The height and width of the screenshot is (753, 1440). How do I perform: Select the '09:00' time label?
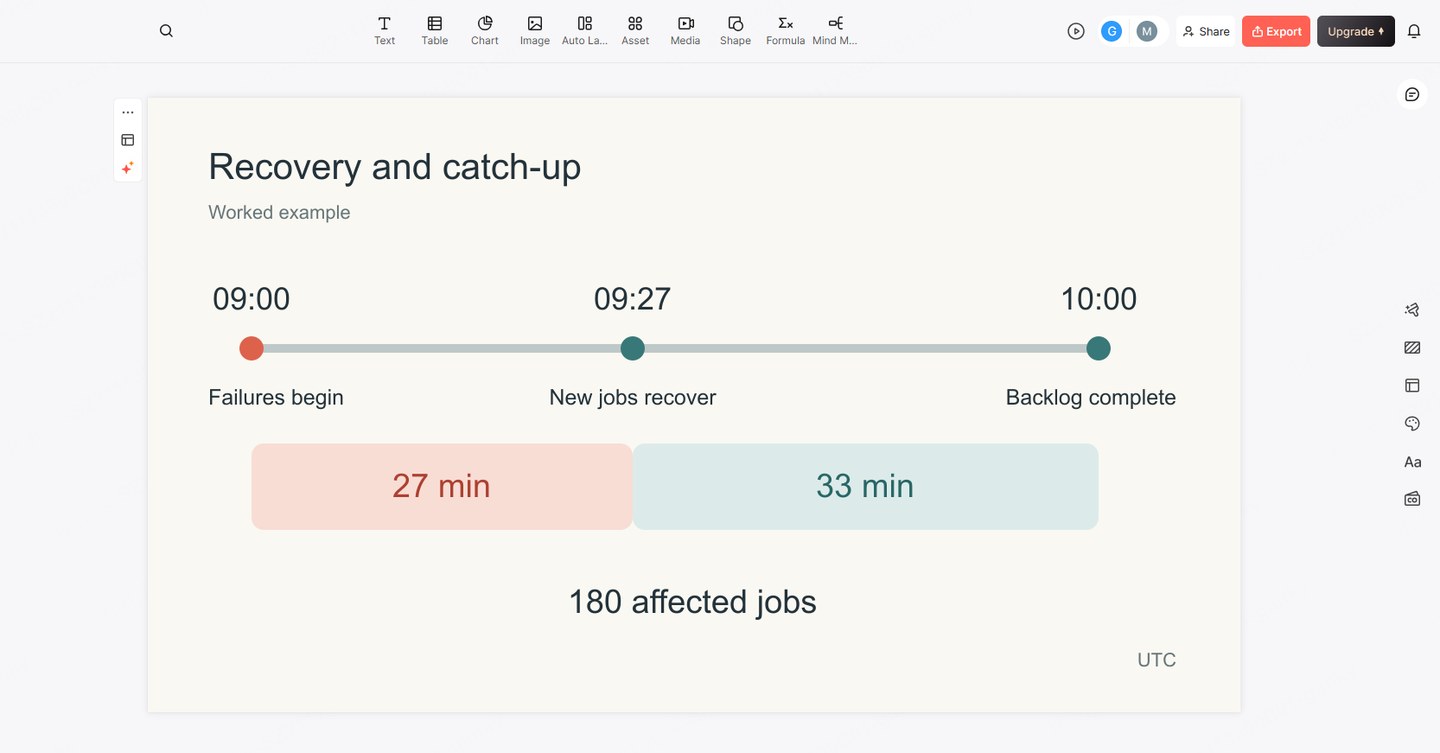(251, 299)
